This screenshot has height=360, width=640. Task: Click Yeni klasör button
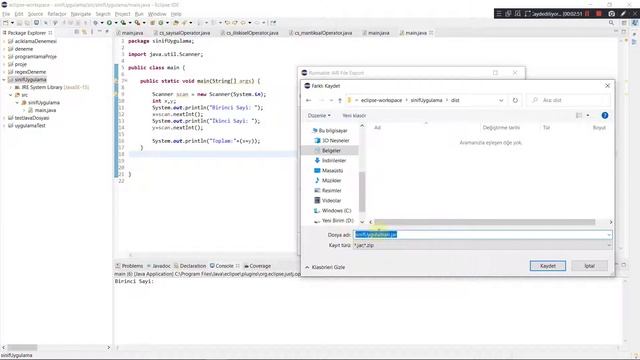pyautogui.click(x=354, y=116)
